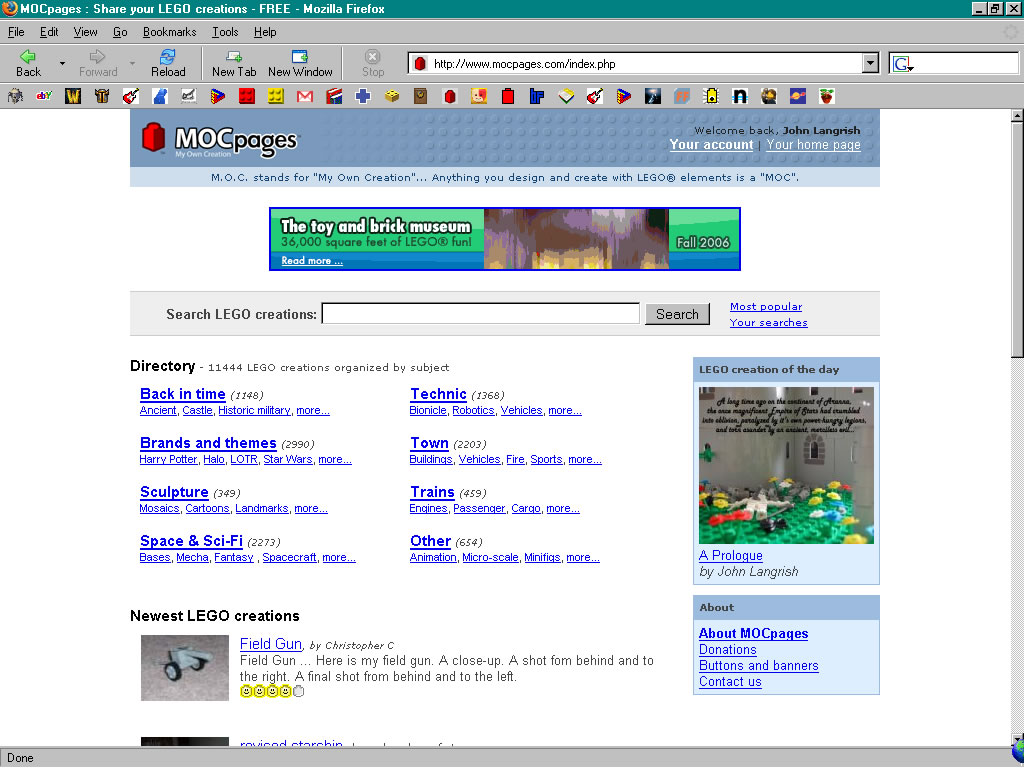Open the Brands and themes category

(x=208, y=443)
